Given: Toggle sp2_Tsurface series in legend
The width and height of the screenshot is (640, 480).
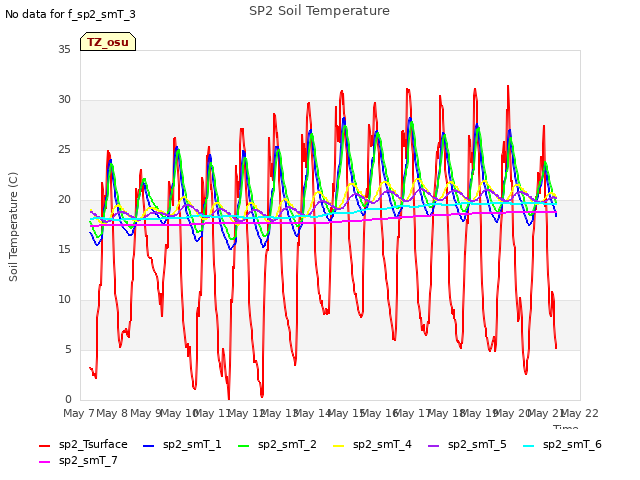Looking at the screenshot, I should tap(83, 444).
